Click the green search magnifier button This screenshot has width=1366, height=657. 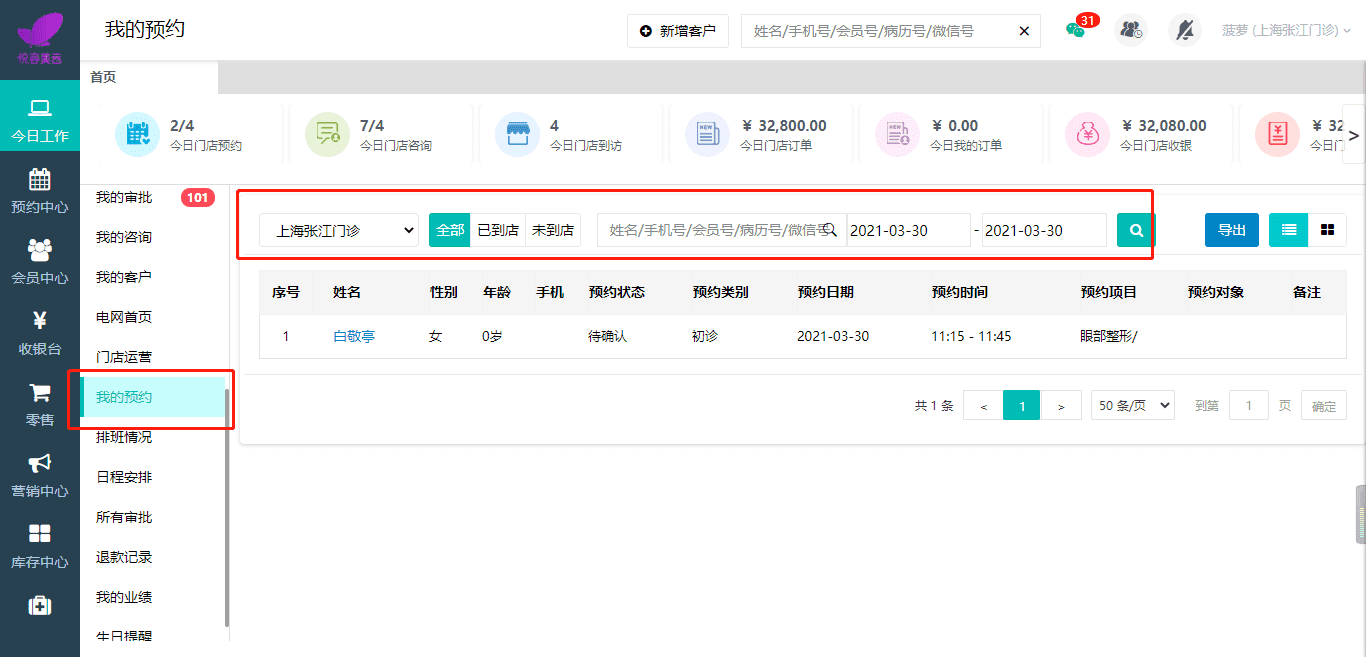[x=1136, y=230]
